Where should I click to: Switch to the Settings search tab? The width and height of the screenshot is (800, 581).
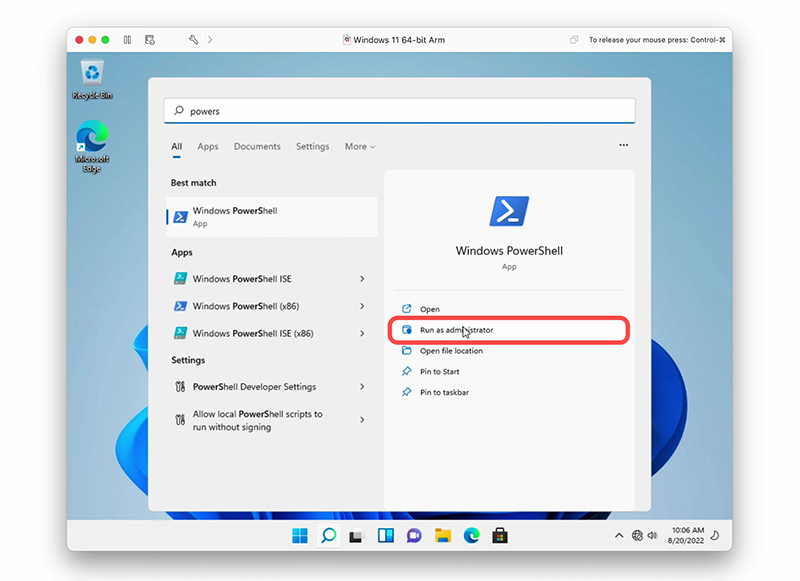tap(312, 147)
